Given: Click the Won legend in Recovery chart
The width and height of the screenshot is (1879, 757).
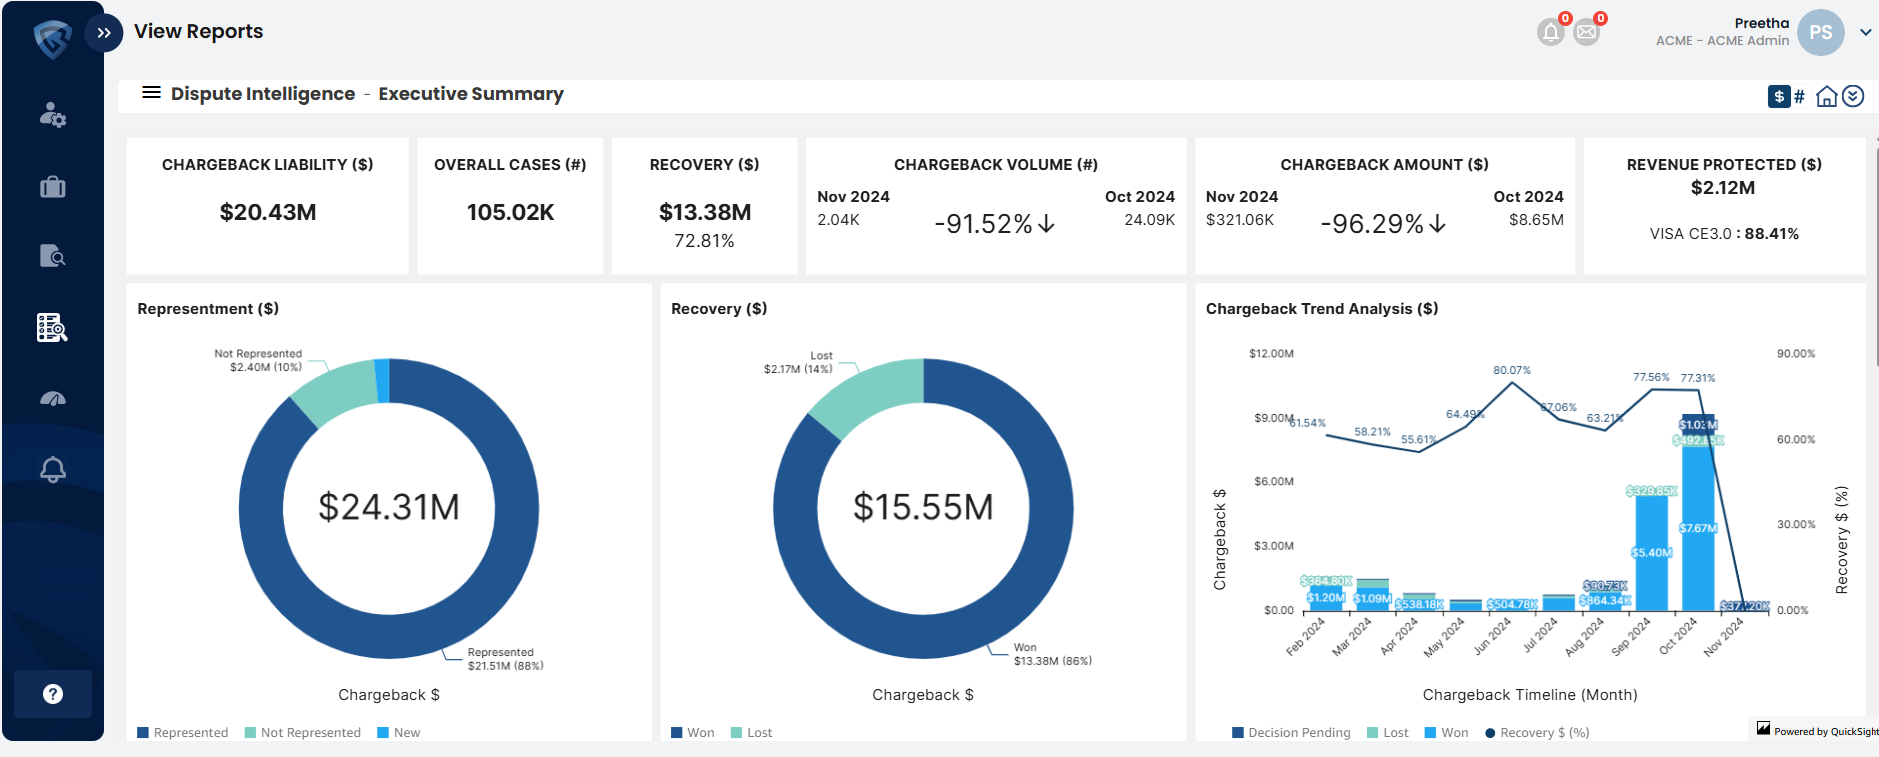Looking at the screenshot, I should pyautogui.click(x=693, y=733).
